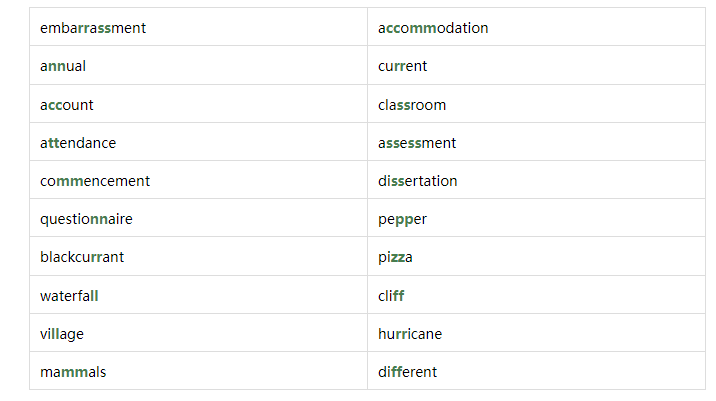The image size is (716, 401).
Task: Select the accommodation cell
Action: tap(537, 26)
